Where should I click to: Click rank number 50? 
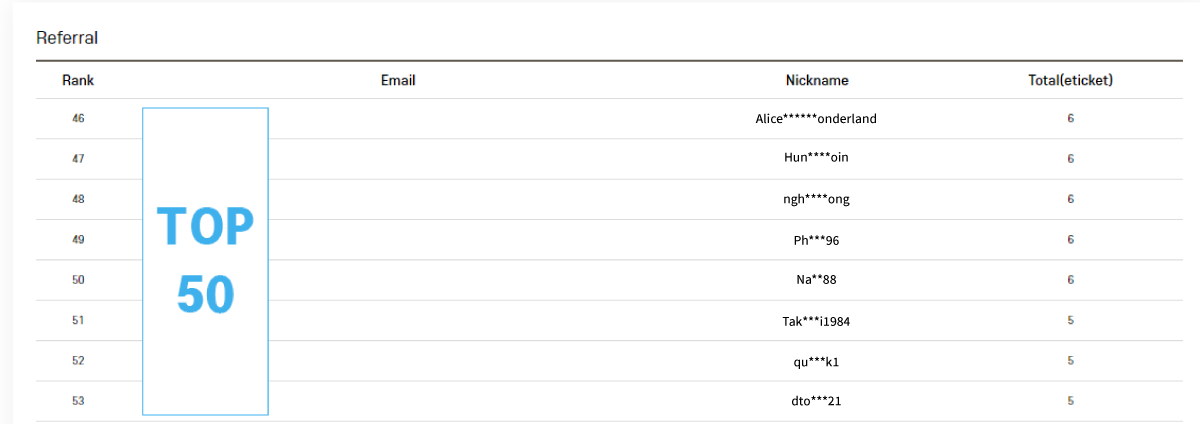pyautogui.click(x=78, y=280)
